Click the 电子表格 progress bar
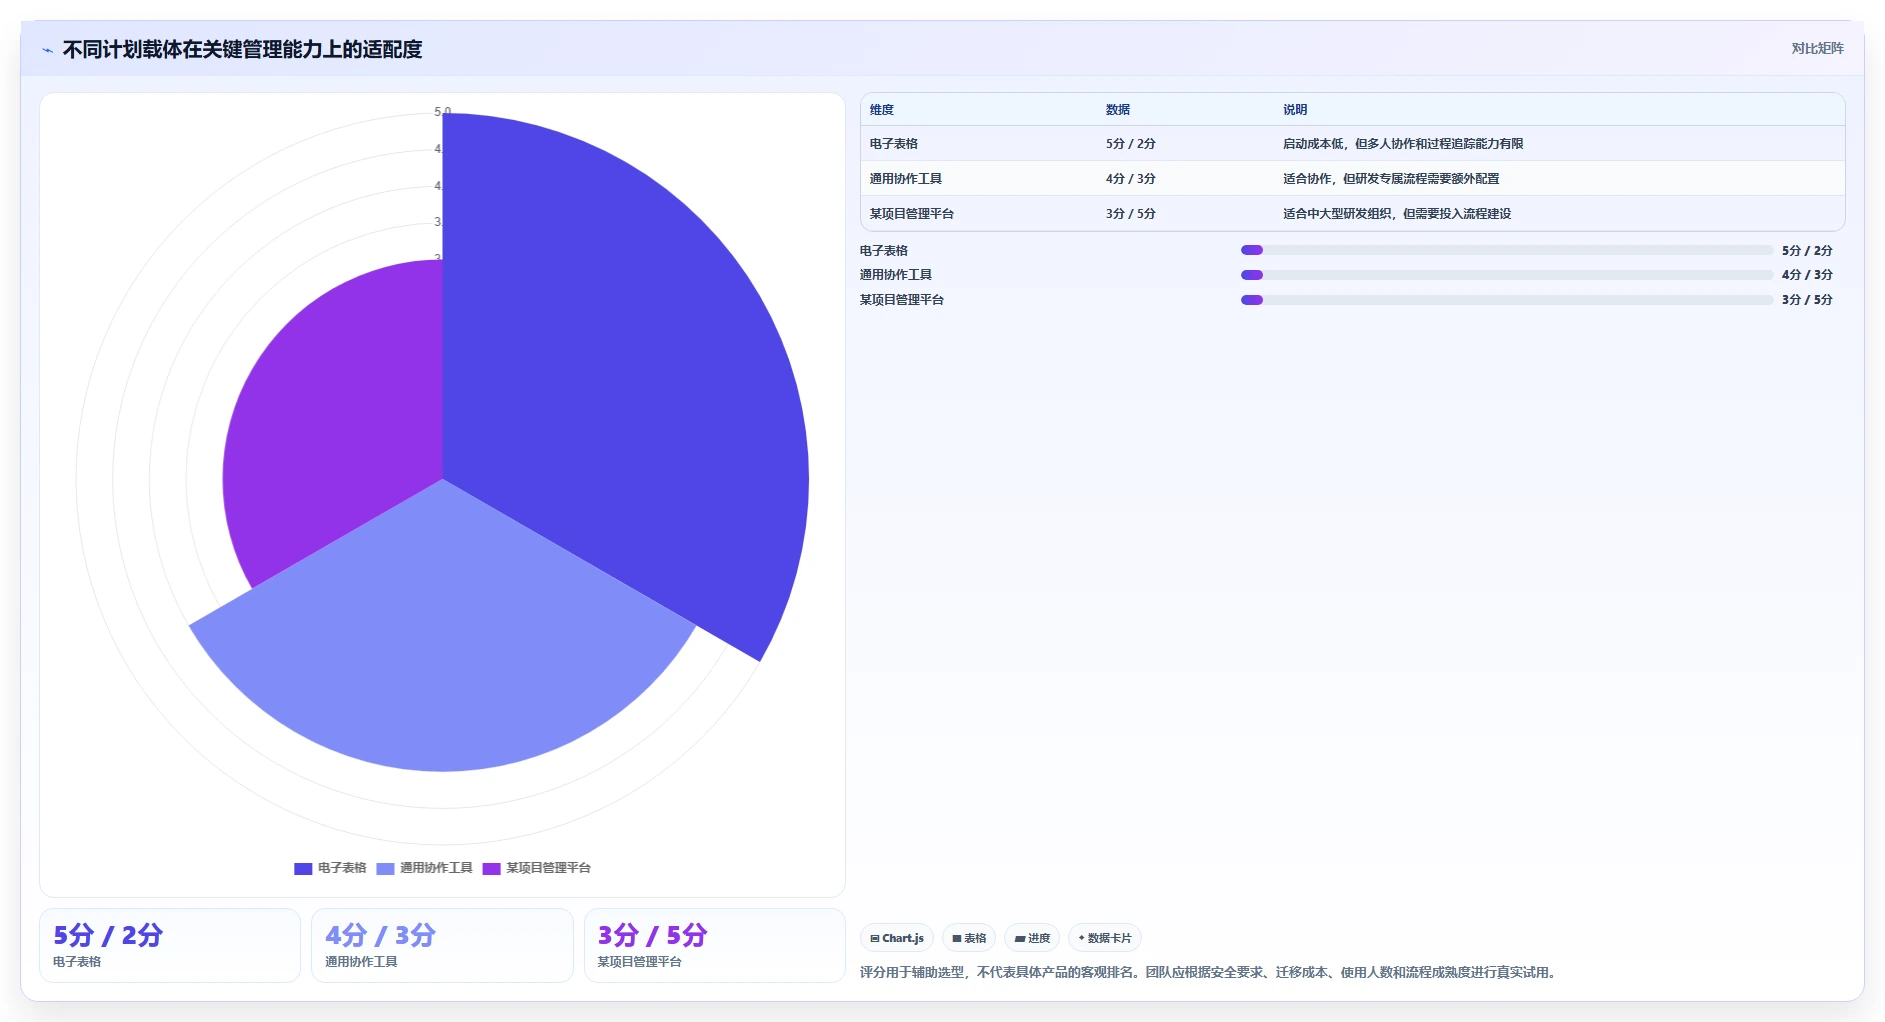The width and height of the screenshot is (1885, 1022). coord(1507,250)
